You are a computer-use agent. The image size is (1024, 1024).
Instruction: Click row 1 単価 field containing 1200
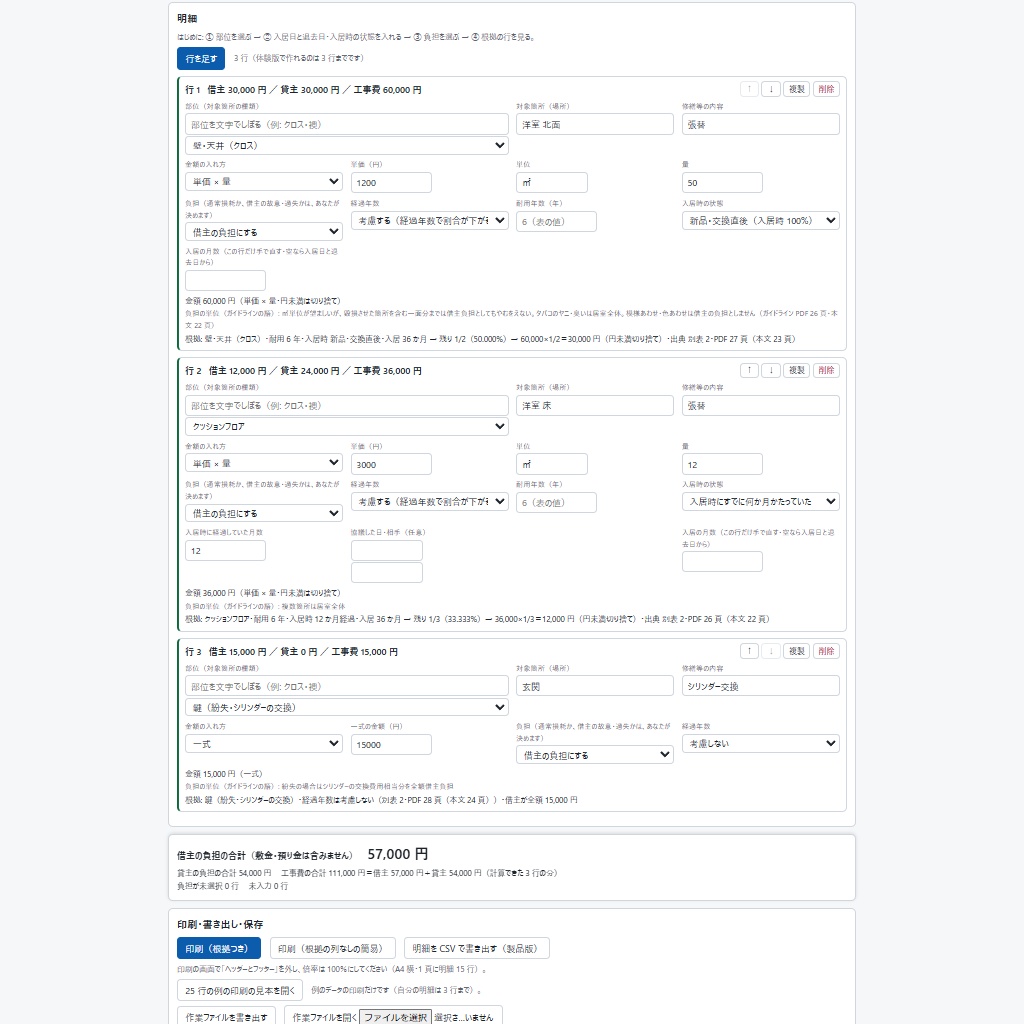click(391, 183)
